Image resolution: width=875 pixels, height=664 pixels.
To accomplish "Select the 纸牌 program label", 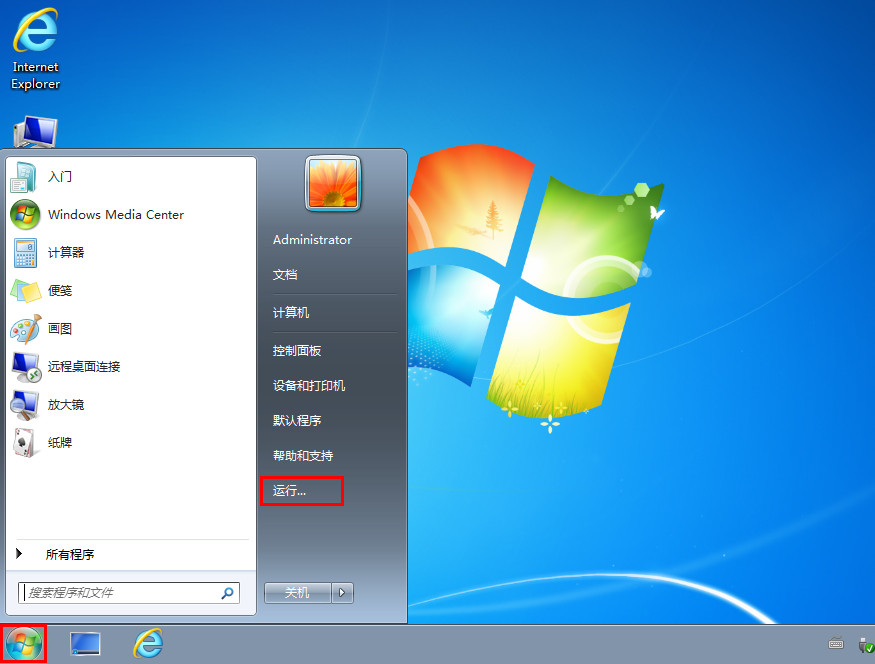I will (x=60, y=443).
